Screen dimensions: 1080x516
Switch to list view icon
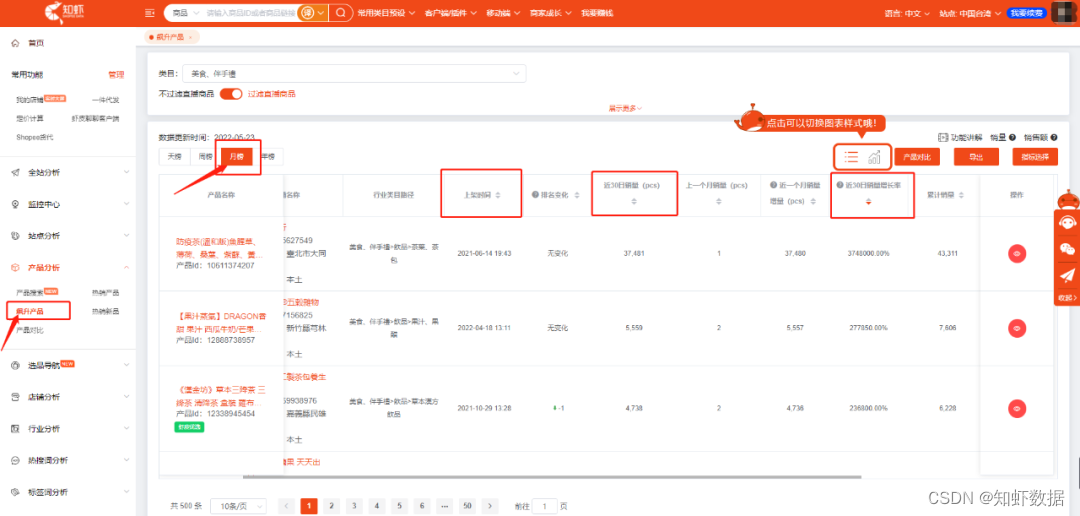tap(851, 157)
